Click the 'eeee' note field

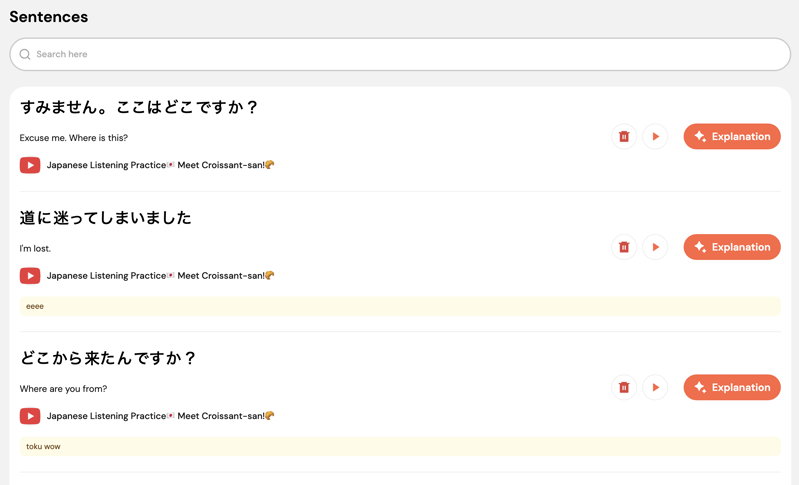click(400, 306)
